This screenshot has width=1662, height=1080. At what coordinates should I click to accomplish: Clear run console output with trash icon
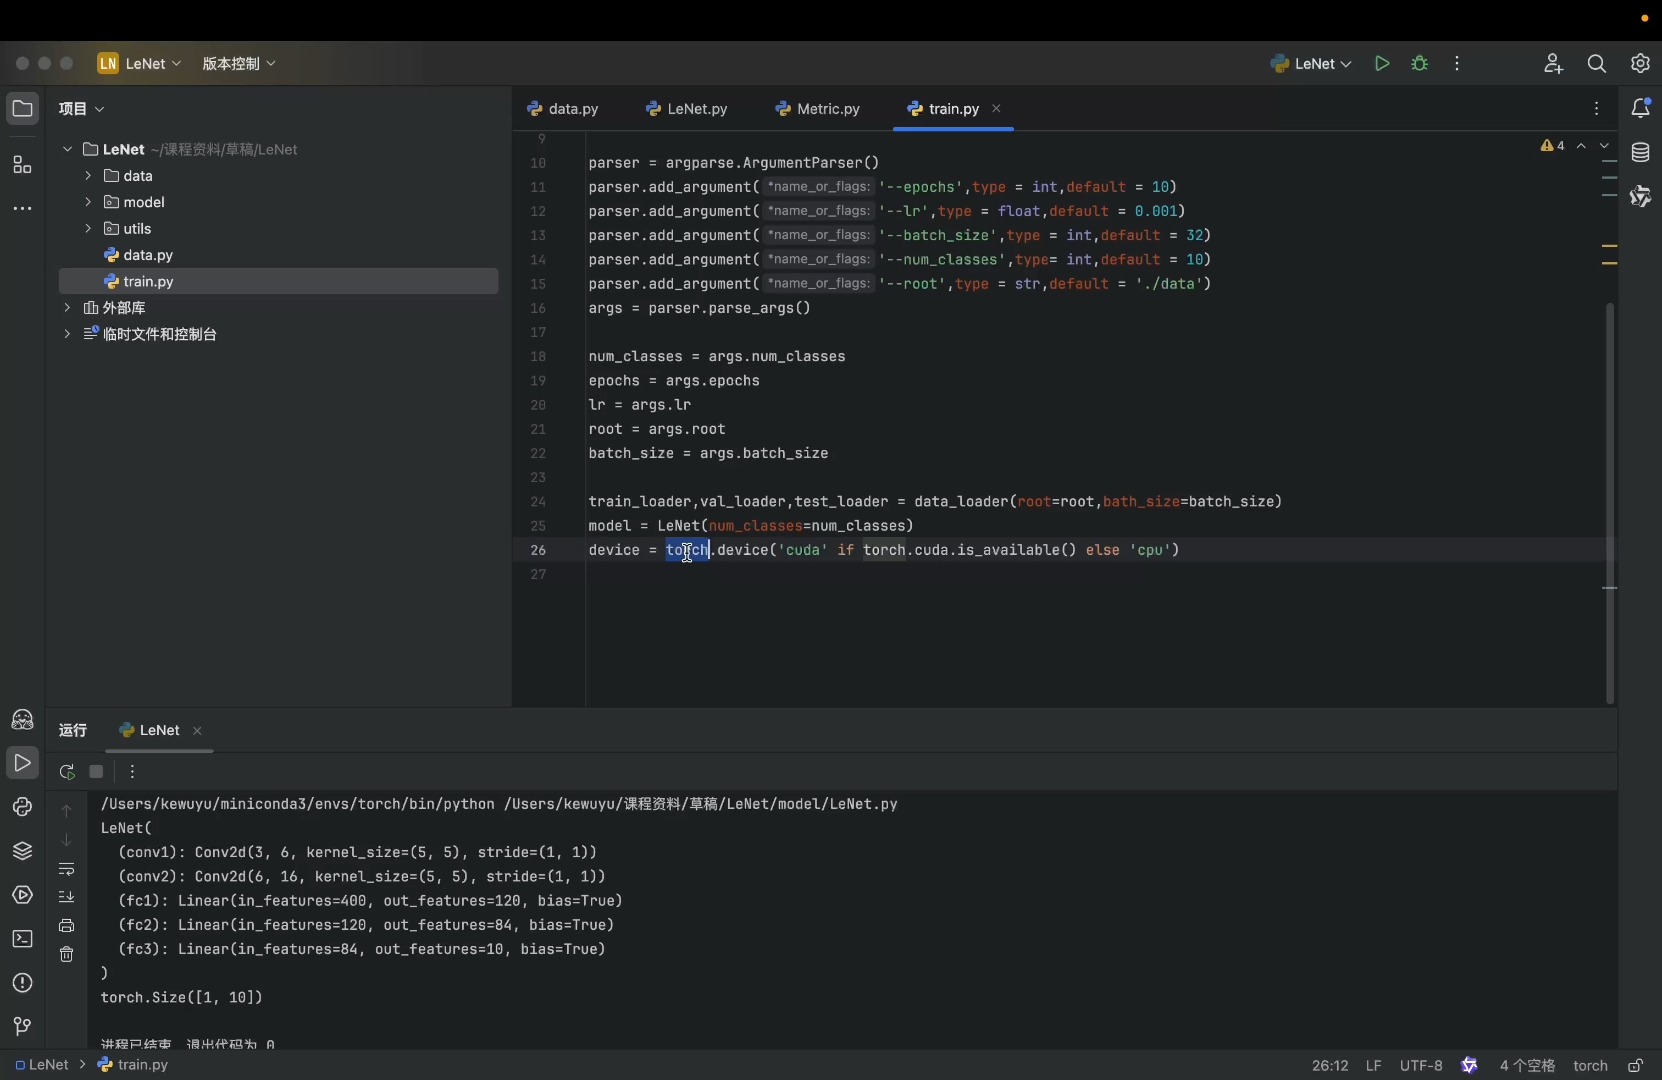(x=67, y=954)
